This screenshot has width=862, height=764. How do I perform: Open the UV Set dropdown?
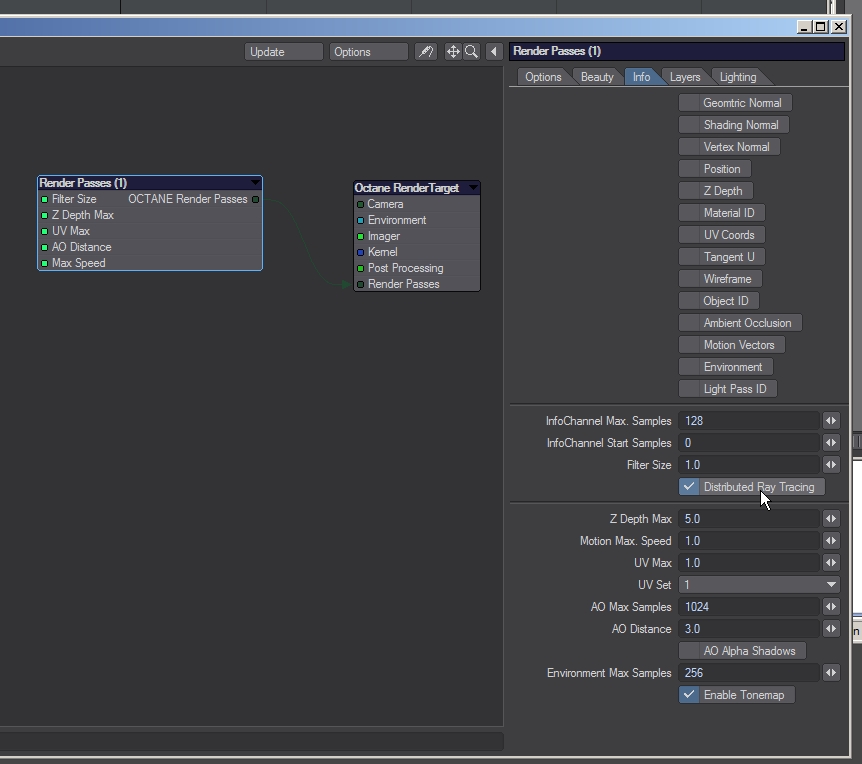click(x=759, y=585)
